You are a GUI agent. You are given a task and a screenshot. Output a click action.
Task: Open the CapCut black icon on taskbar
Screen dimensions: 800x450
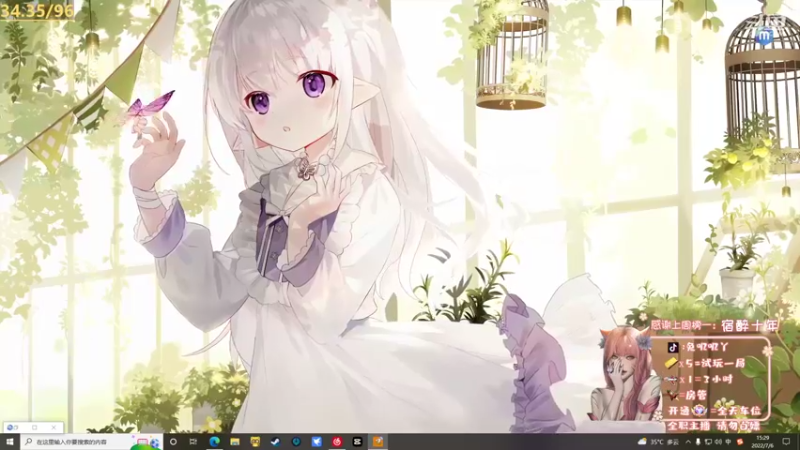coord(357,441)
